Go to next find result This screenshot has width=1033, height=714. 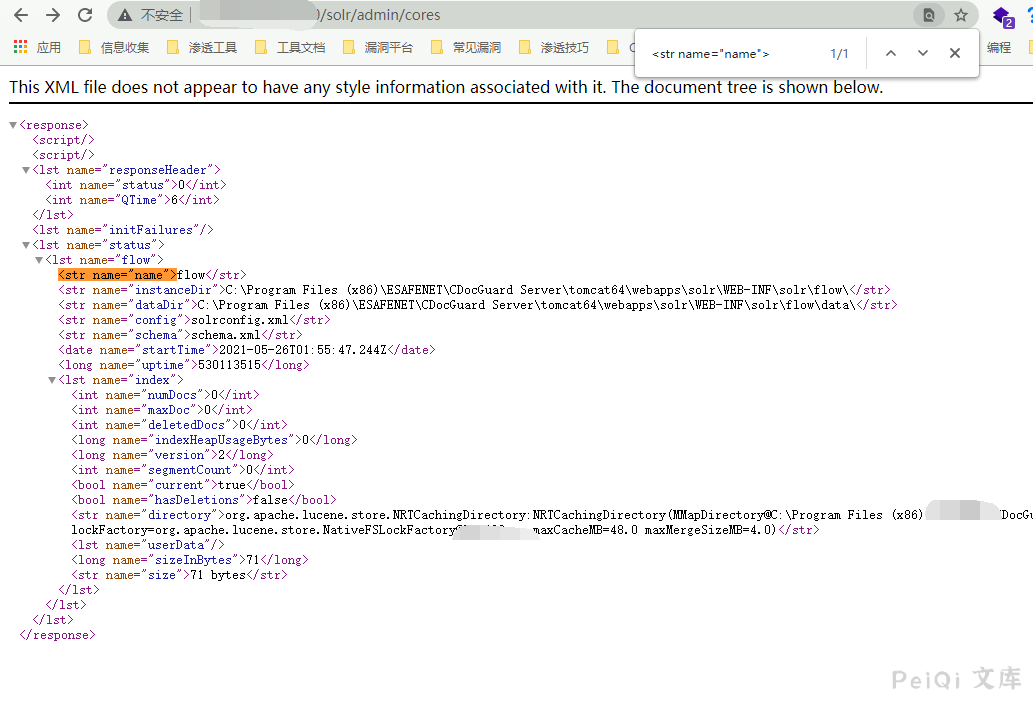922,53
